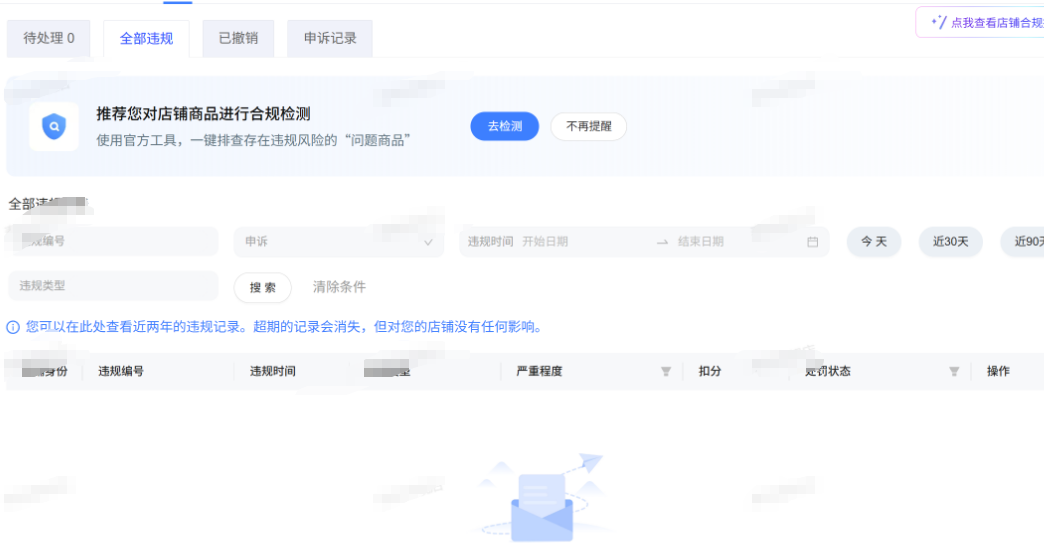Open the 处罚状态 column filter icon

(x=954, y=371)
